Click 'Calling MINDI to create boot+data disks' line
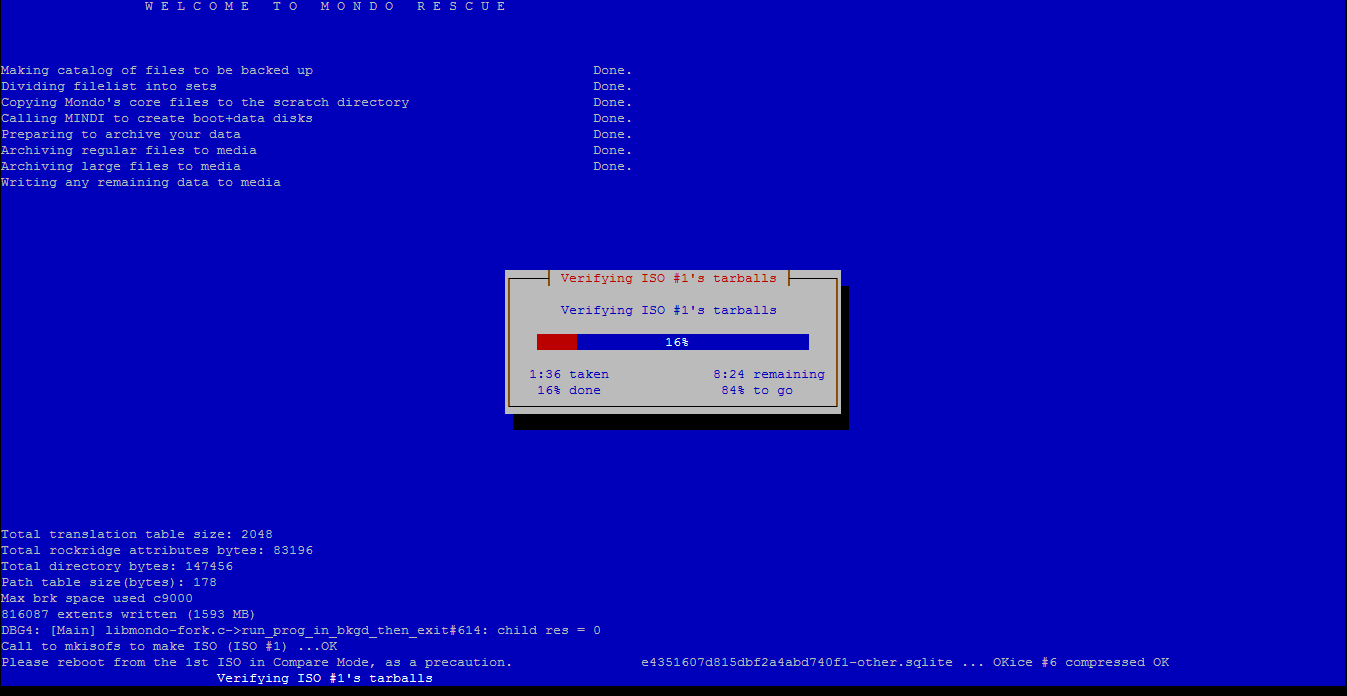The image size is (1347, 696). click(157, 118)
